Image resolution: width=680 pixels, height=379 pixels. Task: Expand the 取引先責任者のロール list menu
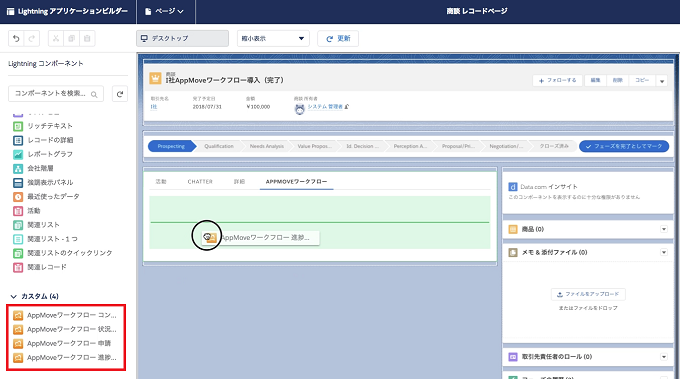pos(664,357)
